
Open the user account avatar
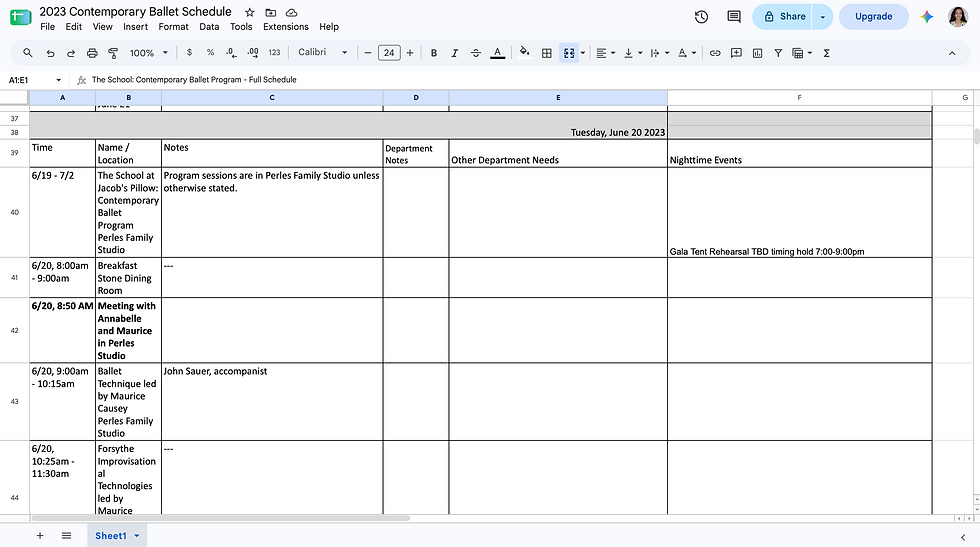click(958, 17)
